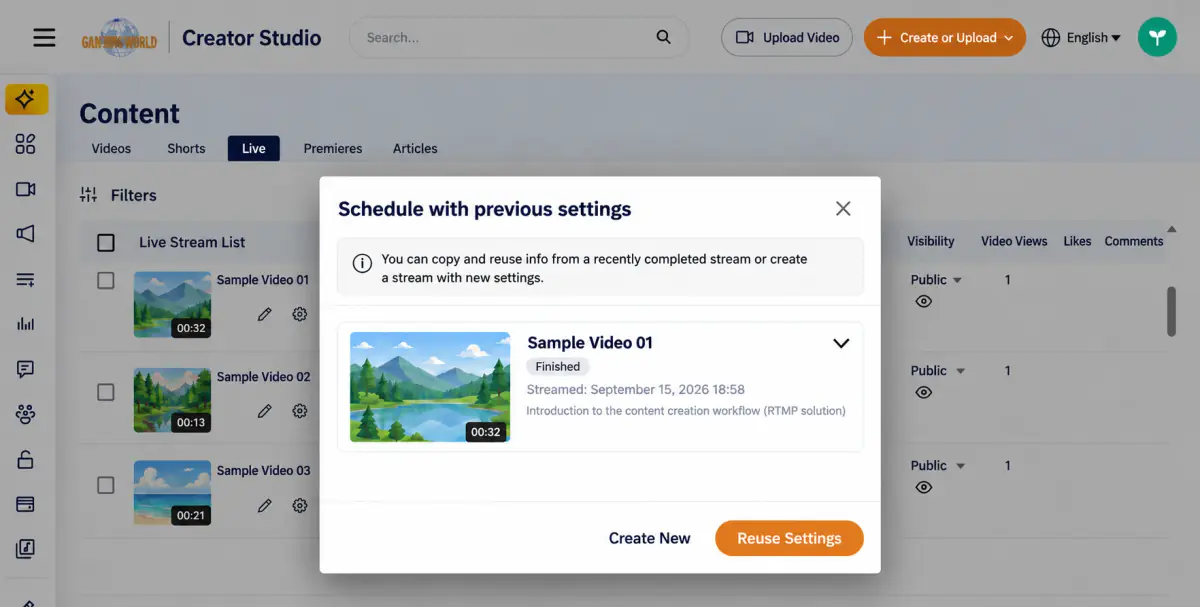Image resolution: width=1200 pixels, height=607 pixels.
Task: Click the Video Views column header
Action: [1014, 241]
